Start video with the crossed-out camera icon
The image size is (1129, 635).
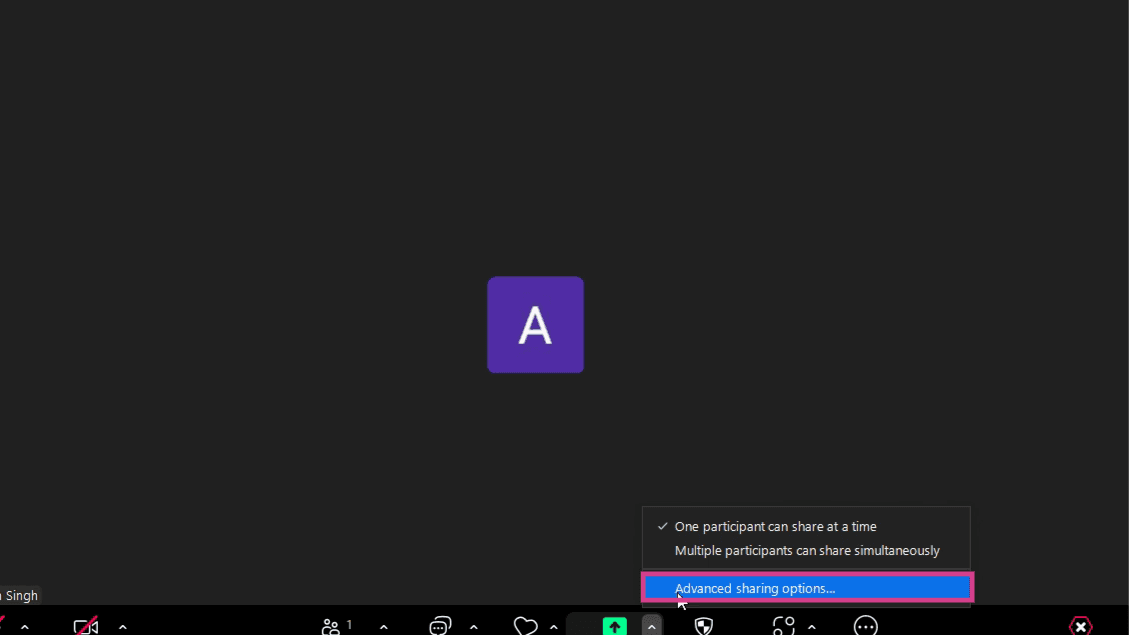[x=86, y=626]
